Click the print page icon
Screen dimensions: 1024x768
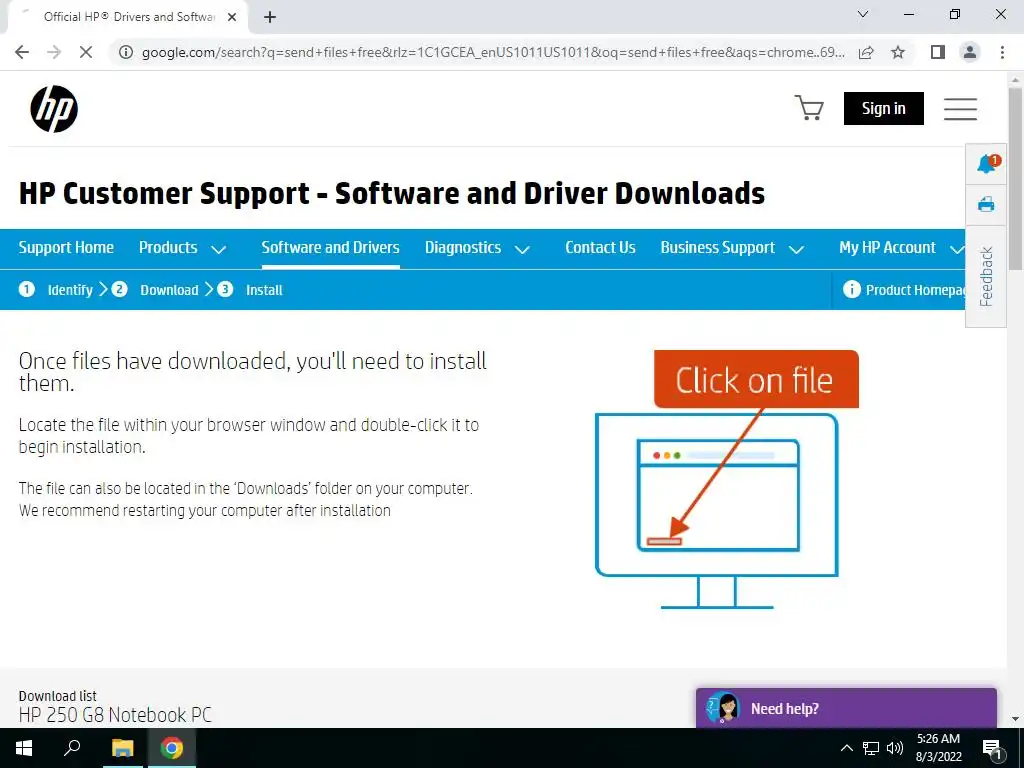tap(986, 205)
